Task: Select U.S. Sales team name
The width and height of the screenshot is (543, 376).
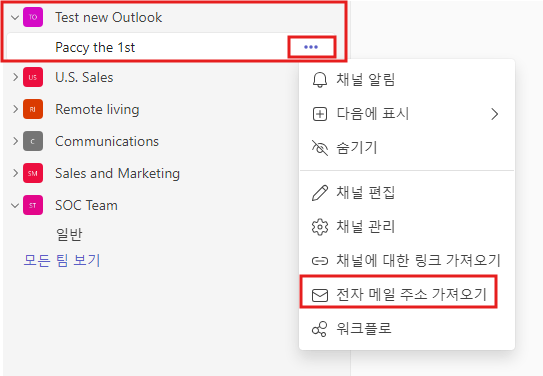Action: pos(84,77)
